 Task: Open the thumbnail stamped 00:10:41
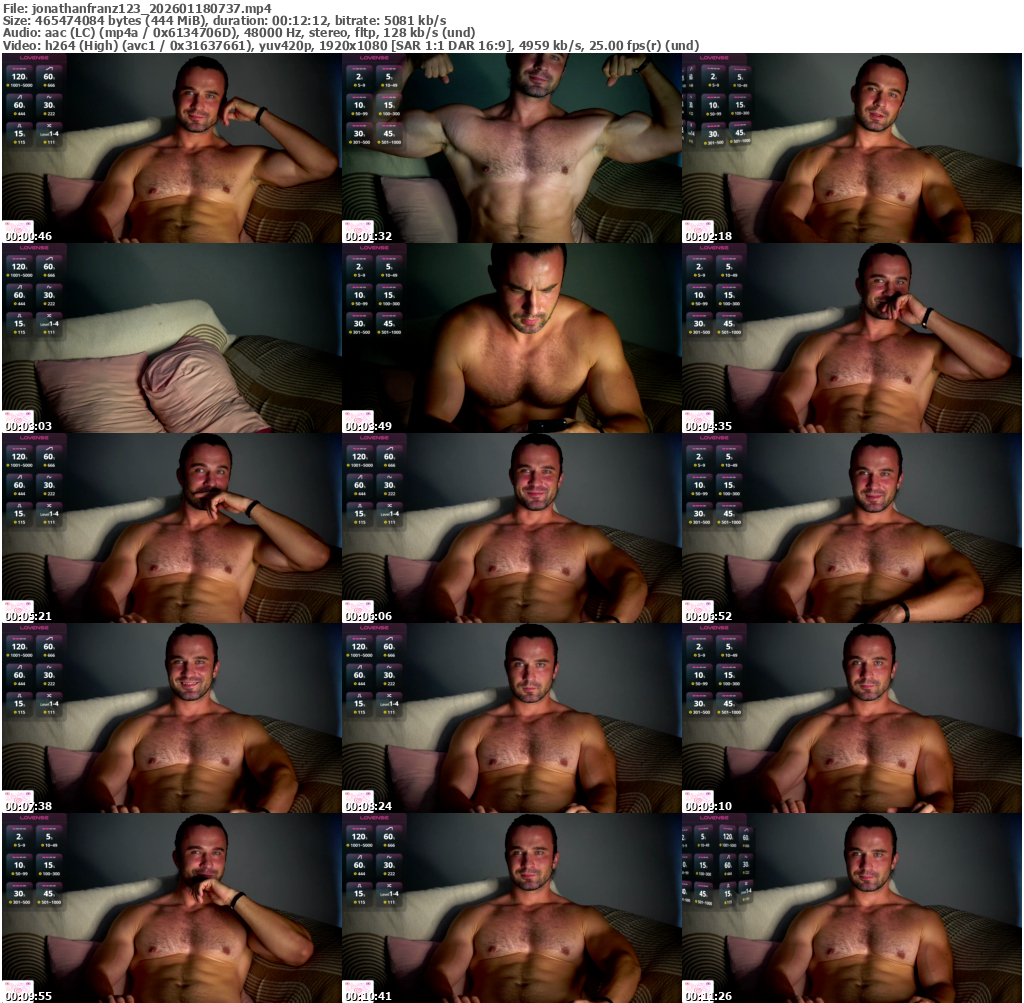[x=511, y=908]
